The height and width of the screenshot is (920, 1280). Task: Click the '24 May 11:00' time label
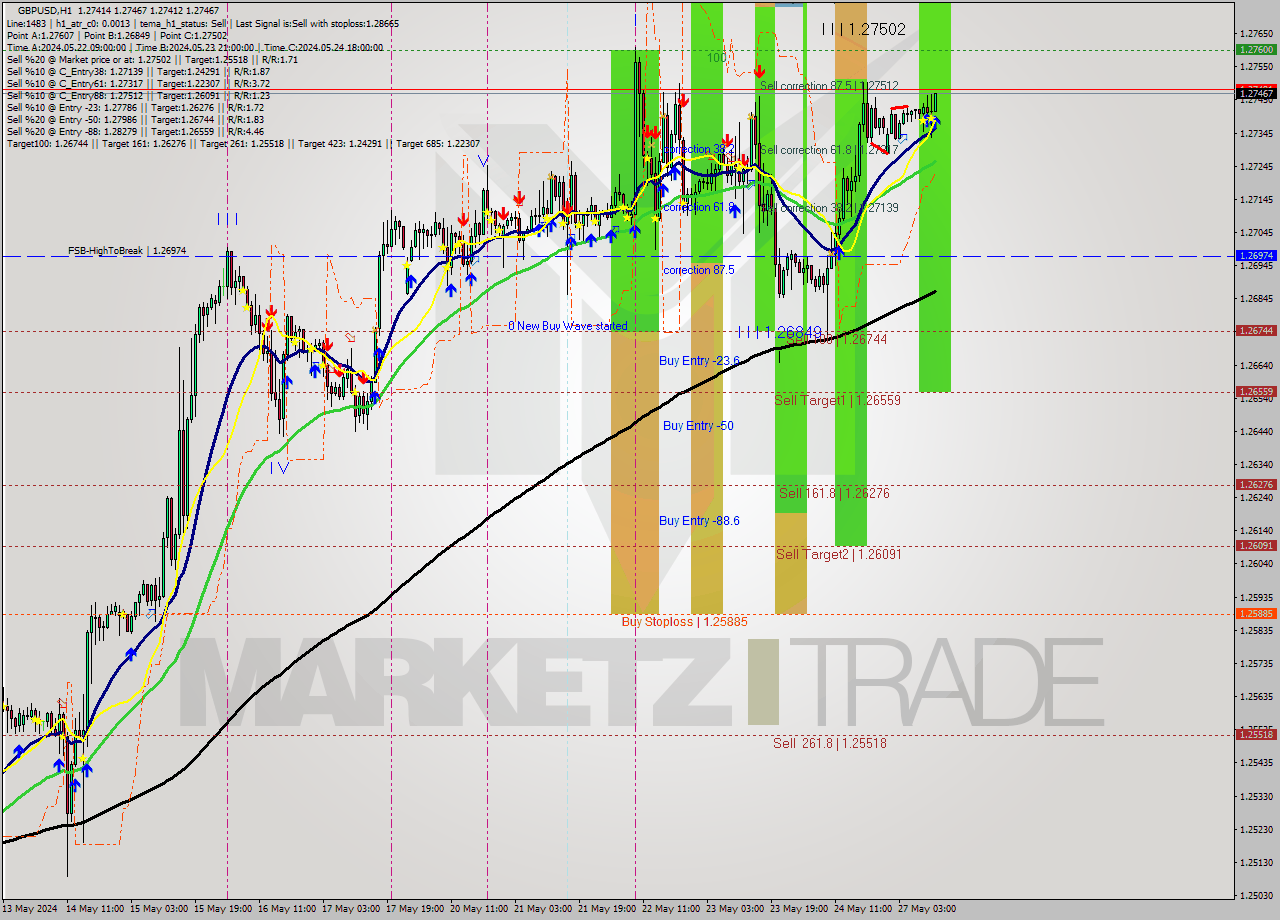click(x=863, y=909)
